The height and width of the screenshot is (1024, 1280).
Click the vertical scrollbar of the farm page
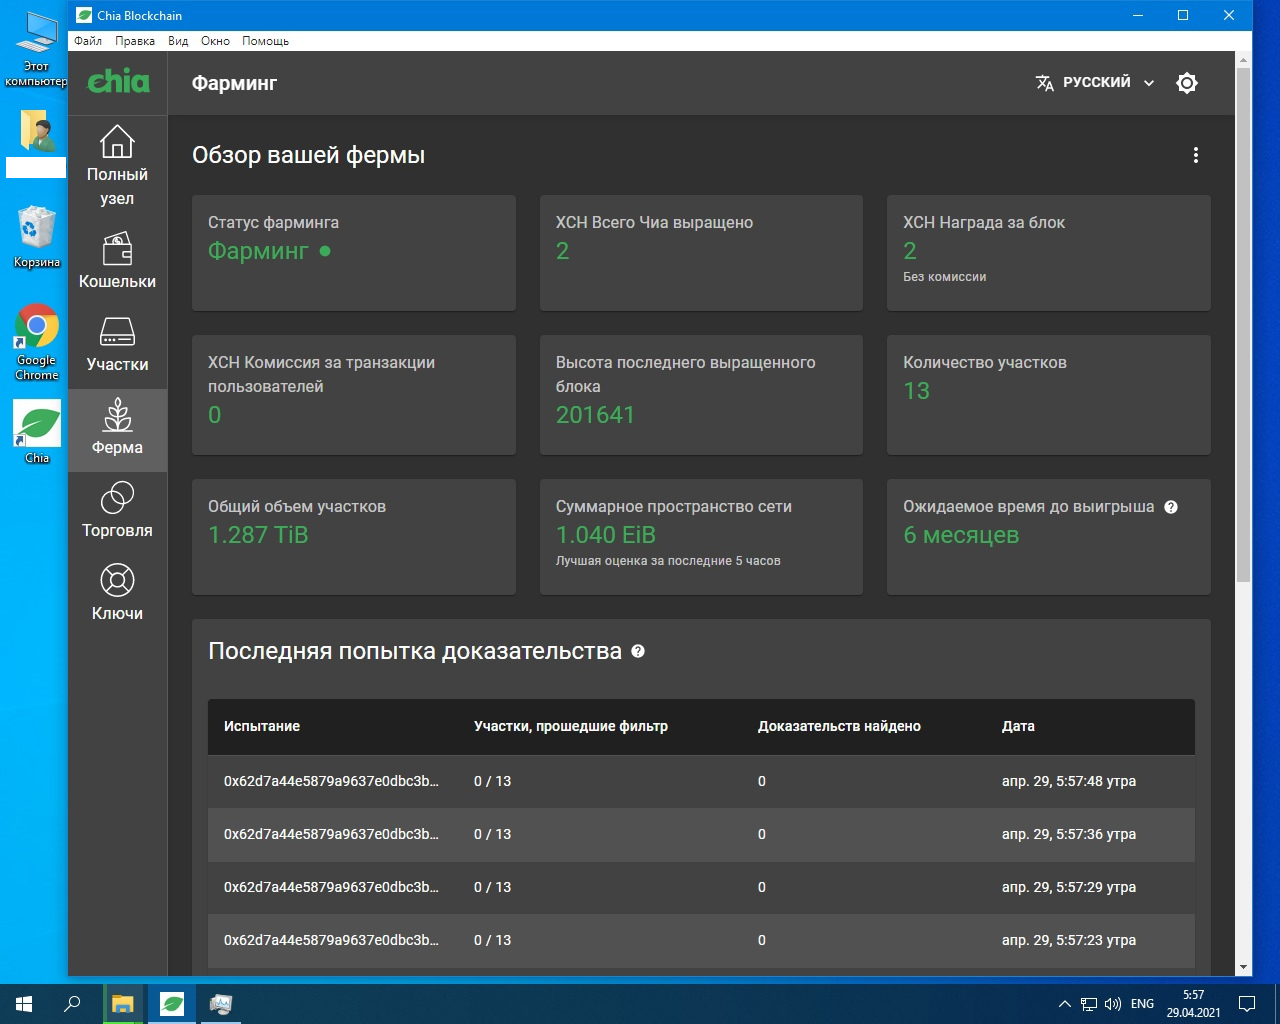[1243, 325]
